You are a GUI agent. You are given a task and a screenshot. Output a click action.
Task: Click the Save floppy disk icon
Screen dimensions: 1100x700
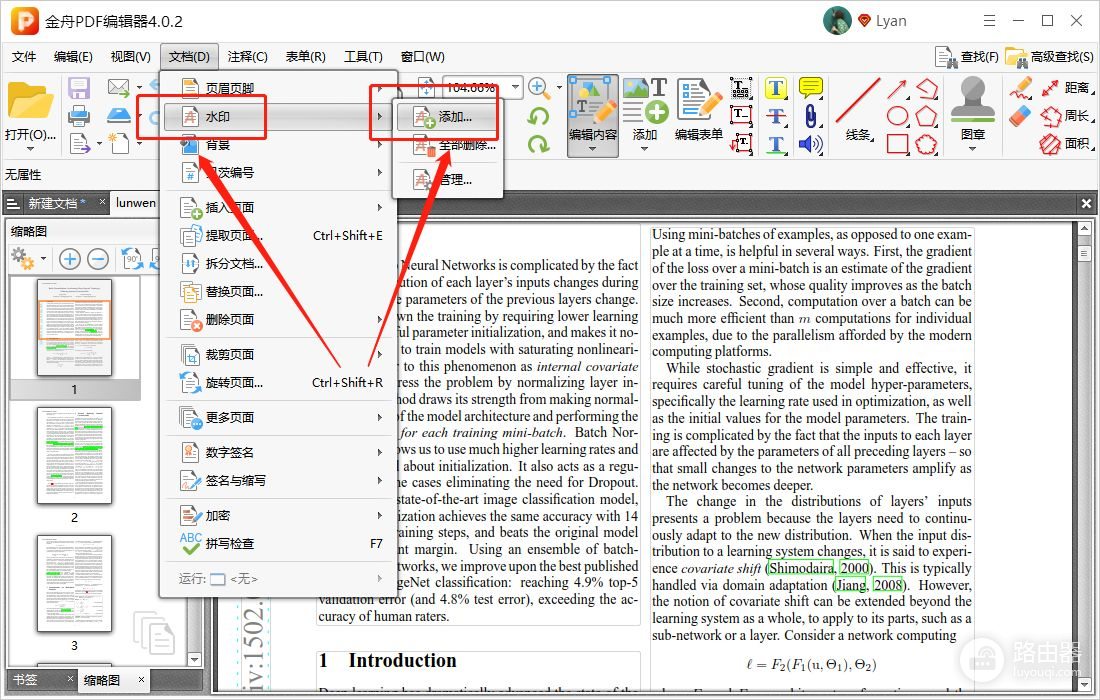pyautogui.click(x=79, y=88)
